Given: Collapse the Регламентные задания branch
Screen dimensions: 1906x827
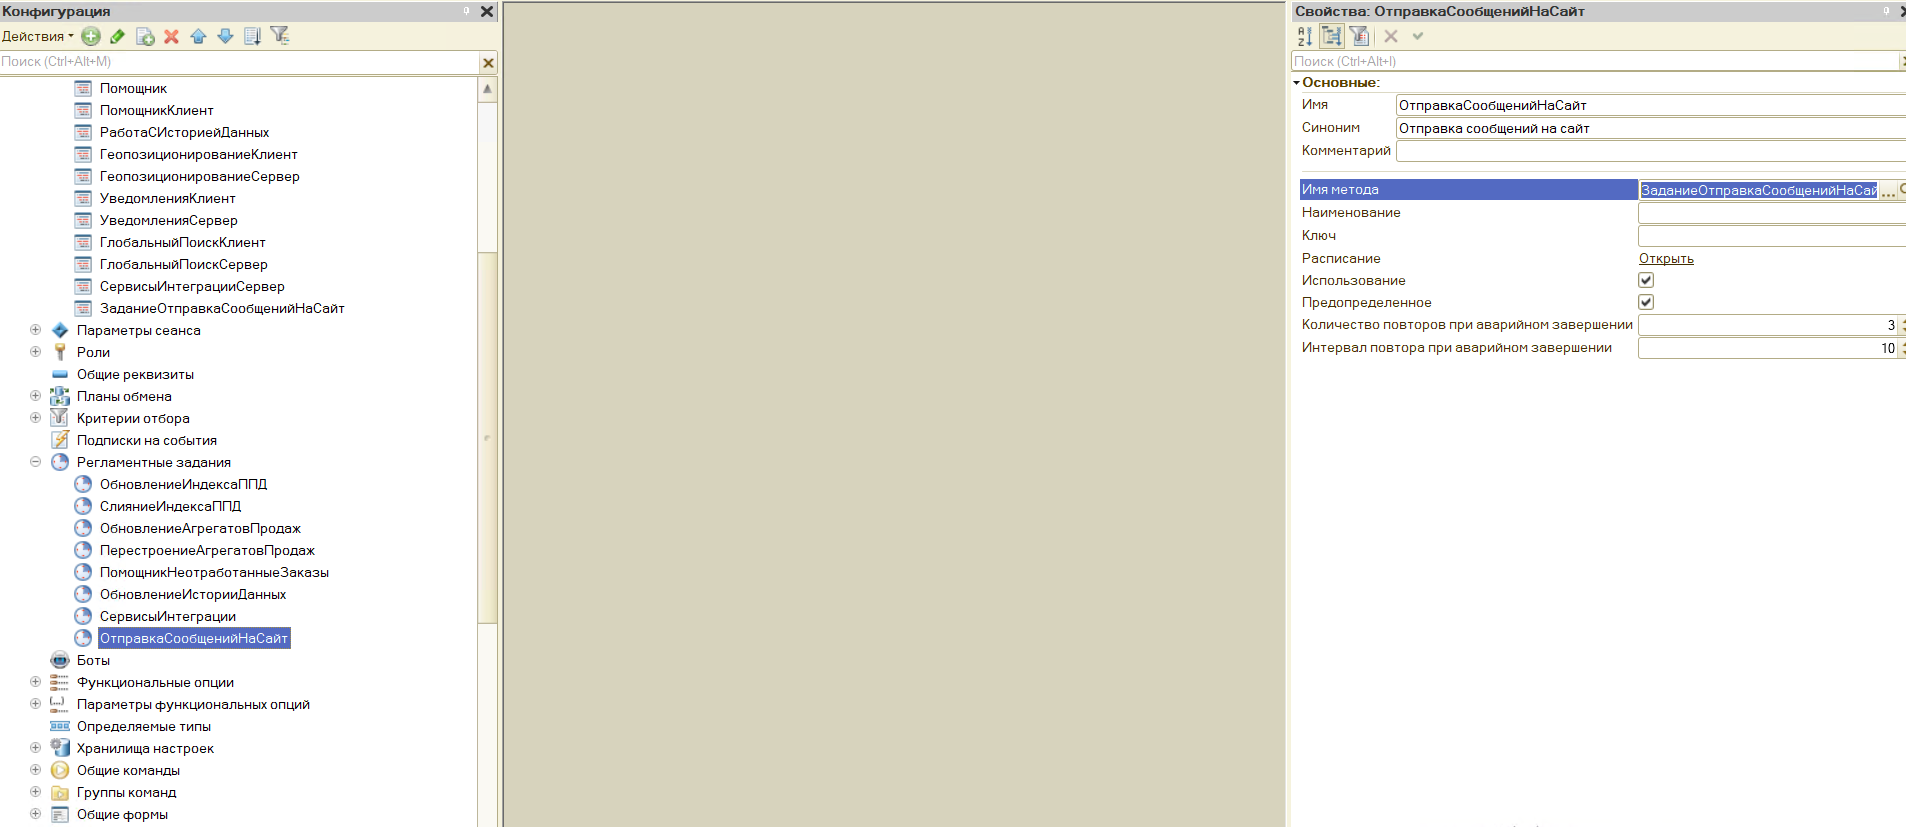Looking at the screenshot, I should tap(35, 462).
